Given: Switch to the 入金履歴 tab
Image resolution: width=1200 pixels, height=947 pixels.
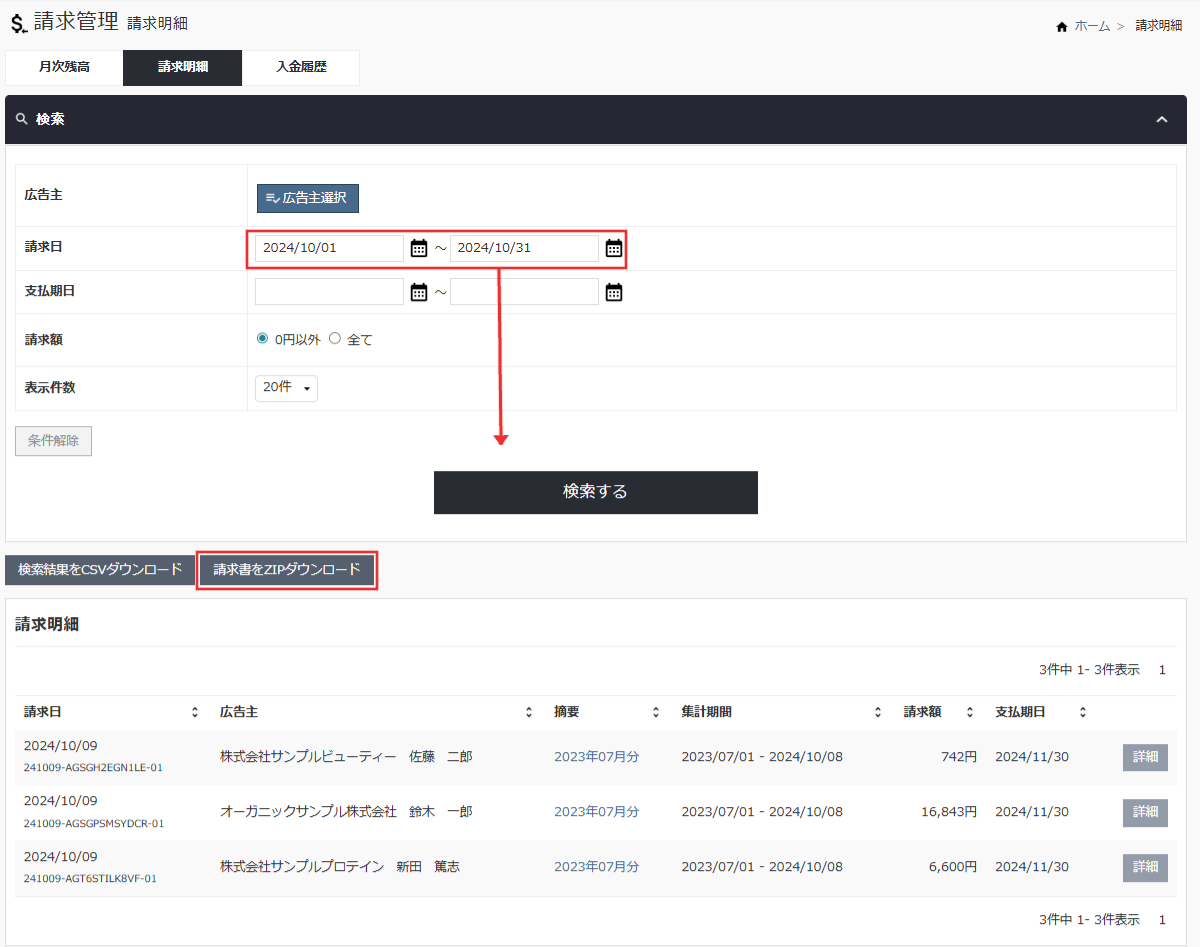Looking at the screenshot, I should 301,68.
